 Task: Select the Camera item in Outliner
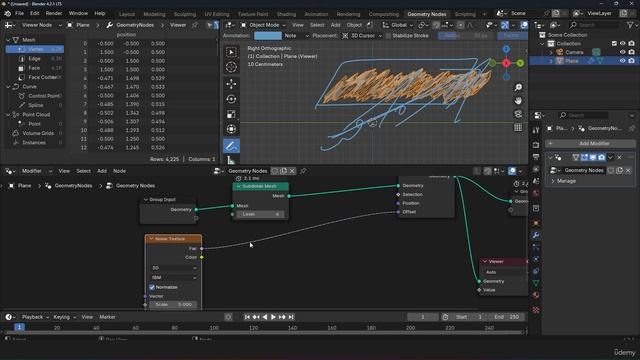pos(574,52)
